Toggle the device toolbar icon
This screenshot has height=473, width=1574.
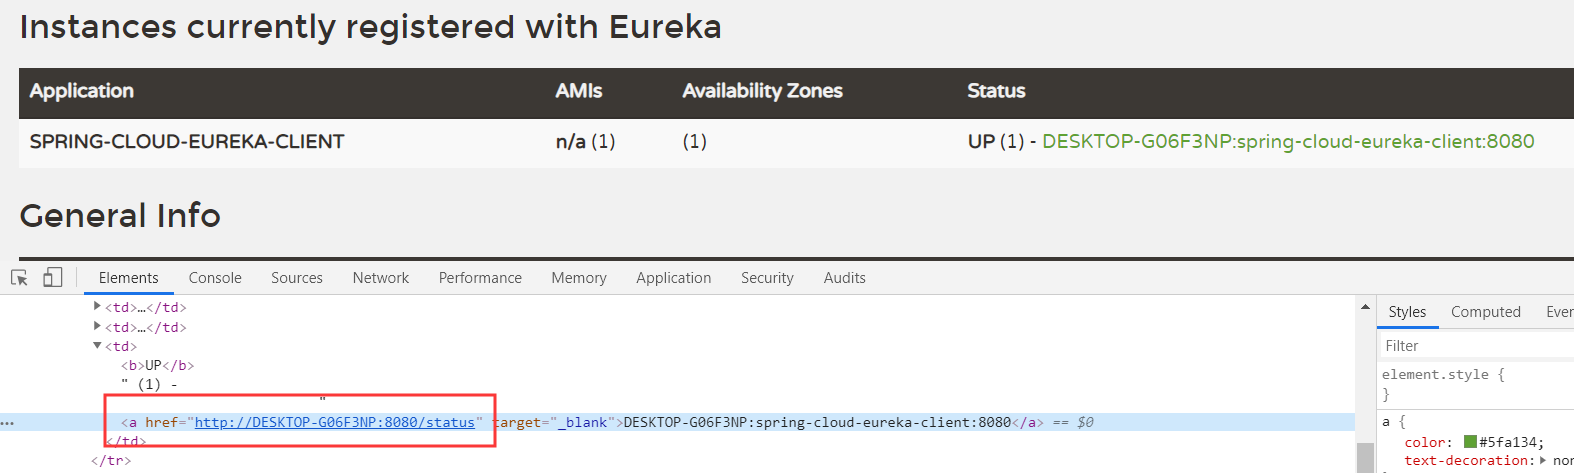[x=53, y=277]
